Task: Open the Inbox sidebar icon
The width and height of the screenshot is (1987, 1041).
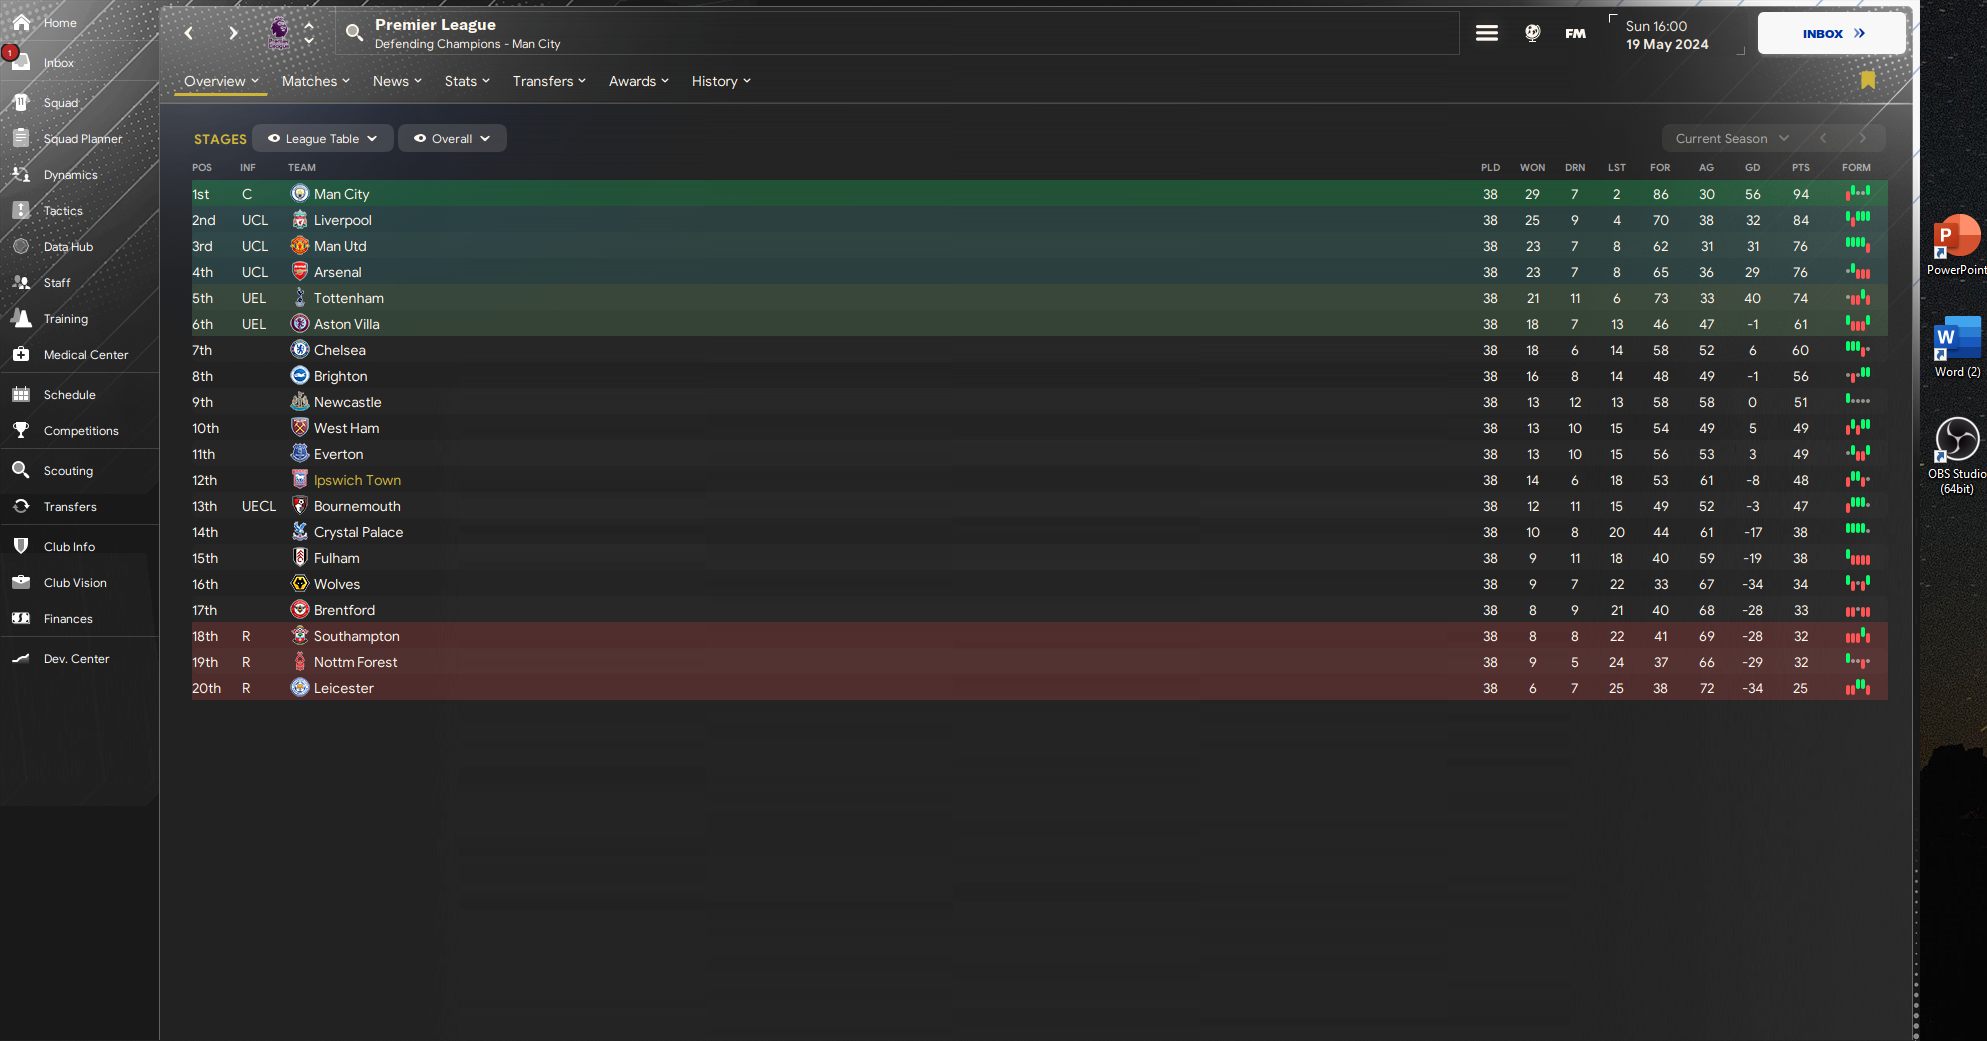Action: 21,62
